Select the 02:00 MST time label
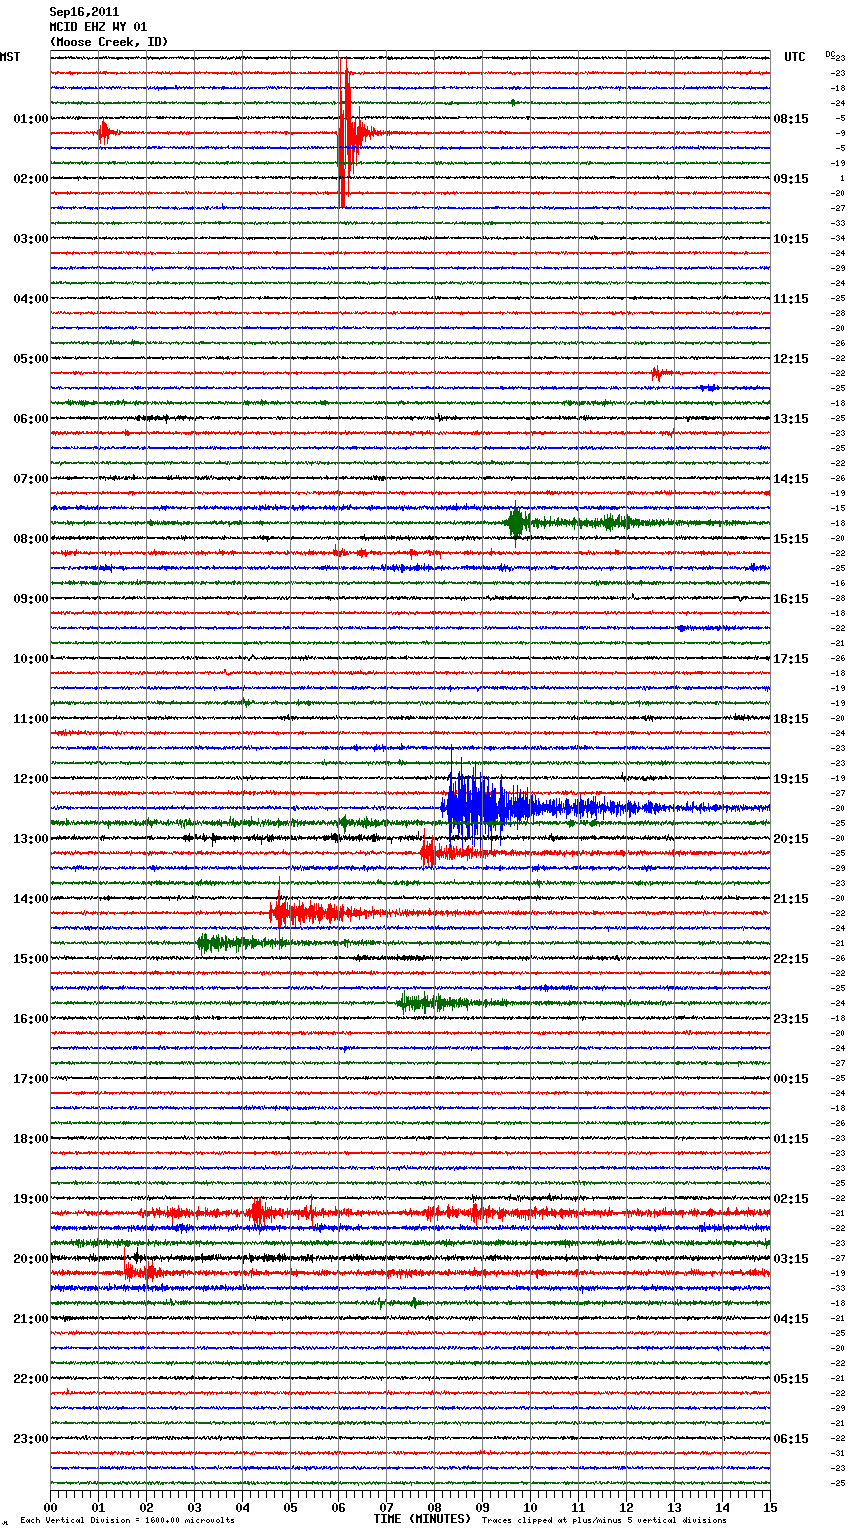The image size is (850, 1534). pyautogui.click(x=30, y=178)
